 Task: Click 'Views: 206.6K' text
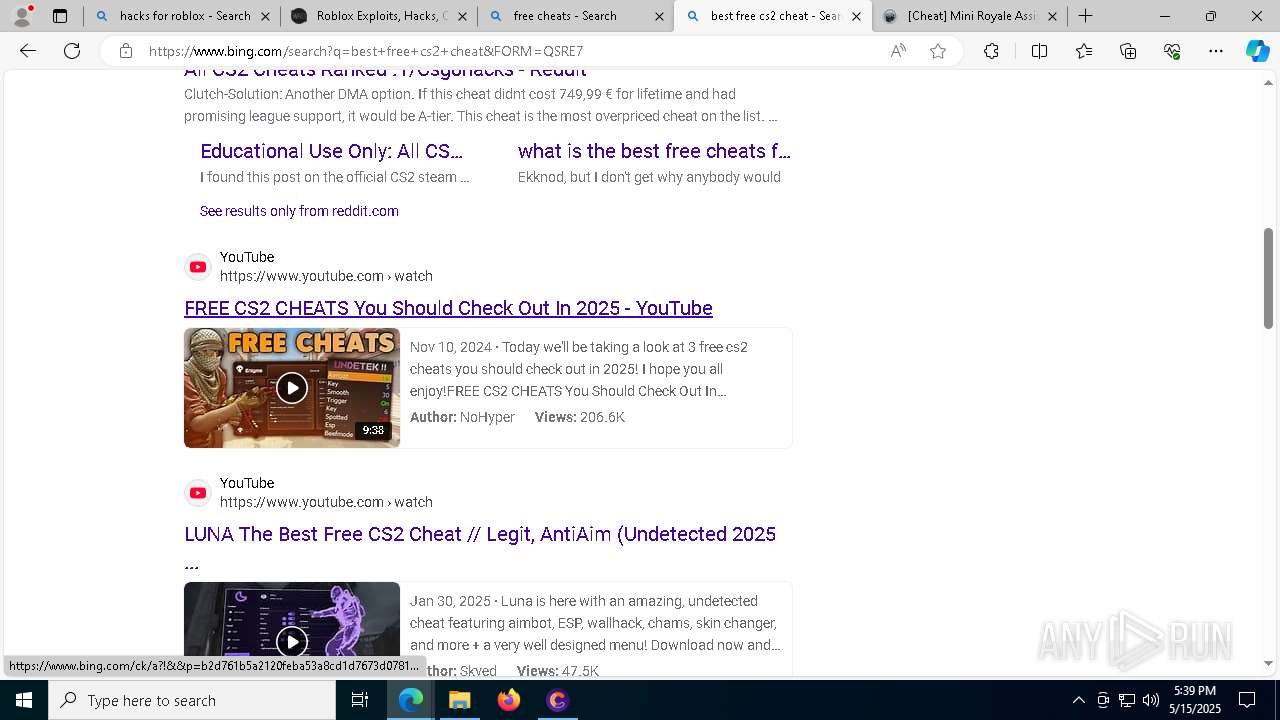click(580, 417)
